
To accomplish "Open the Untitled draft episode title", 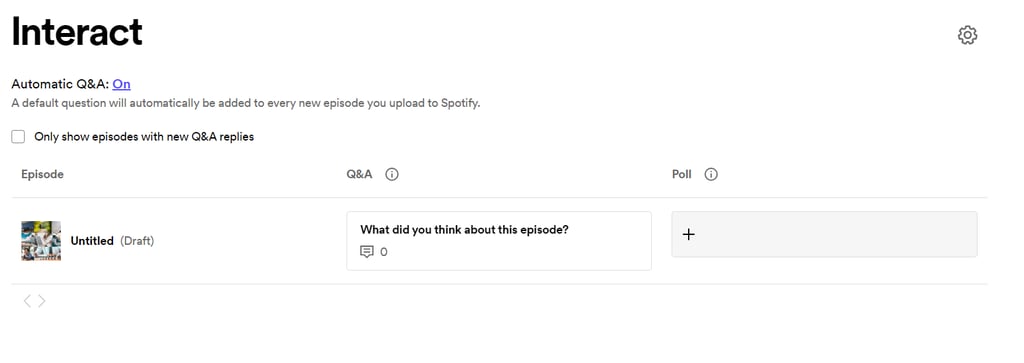I will (x=92, y=241).
